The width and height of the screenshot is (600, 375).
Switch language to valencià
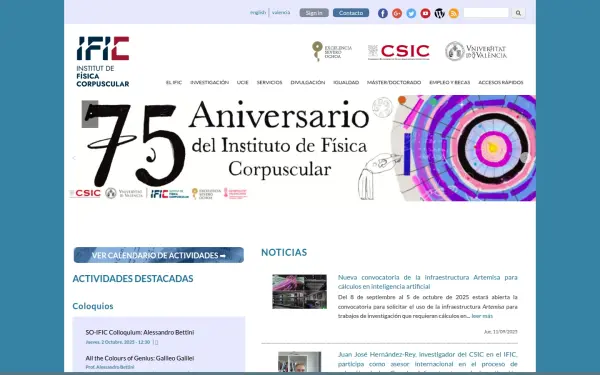281,13
